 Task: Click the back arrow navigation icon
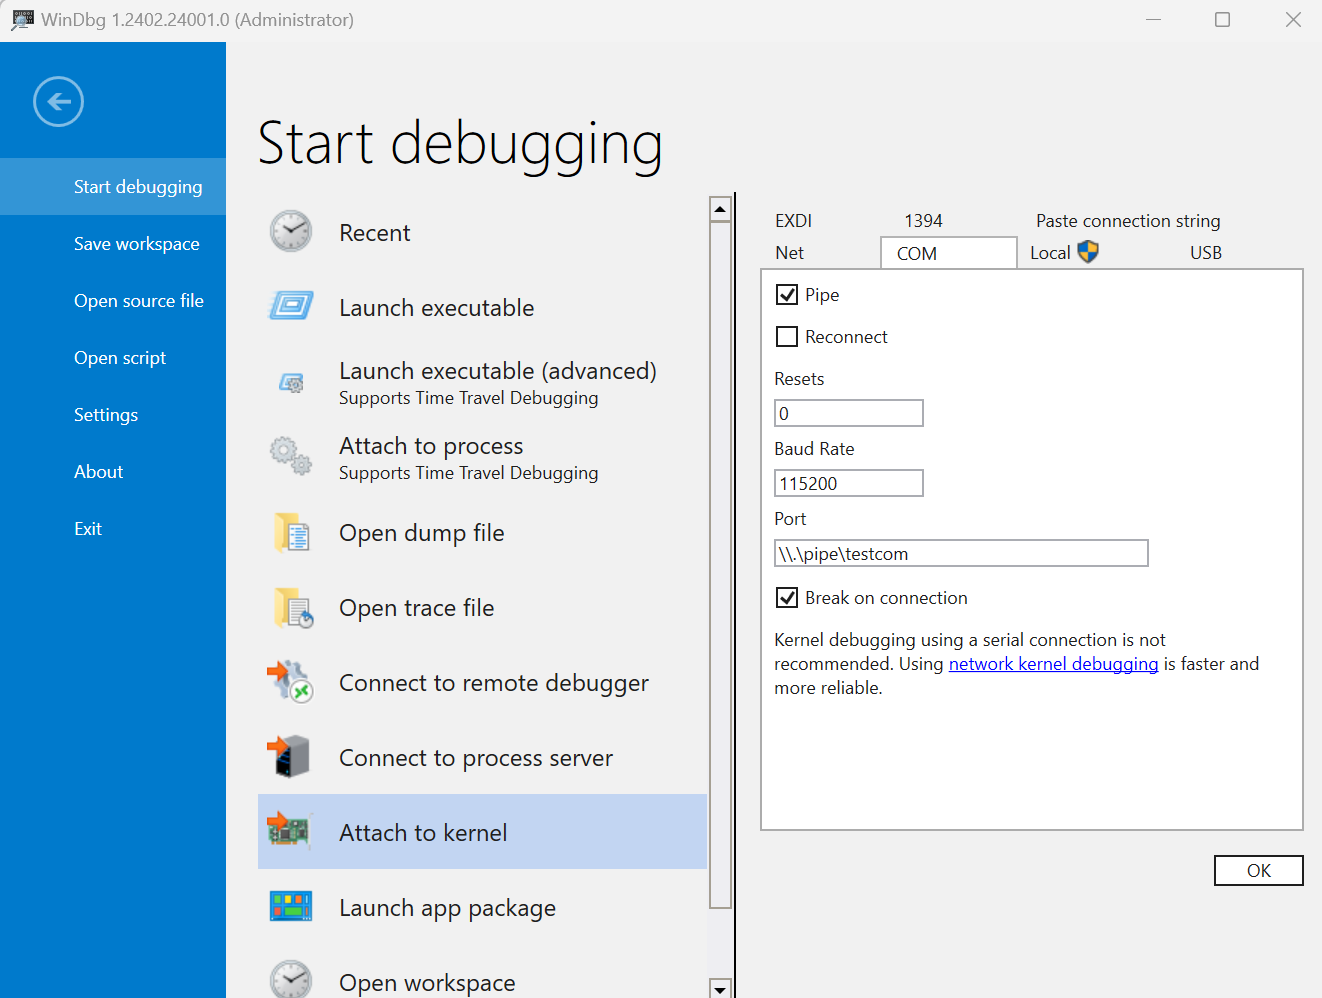click(58, 101)
